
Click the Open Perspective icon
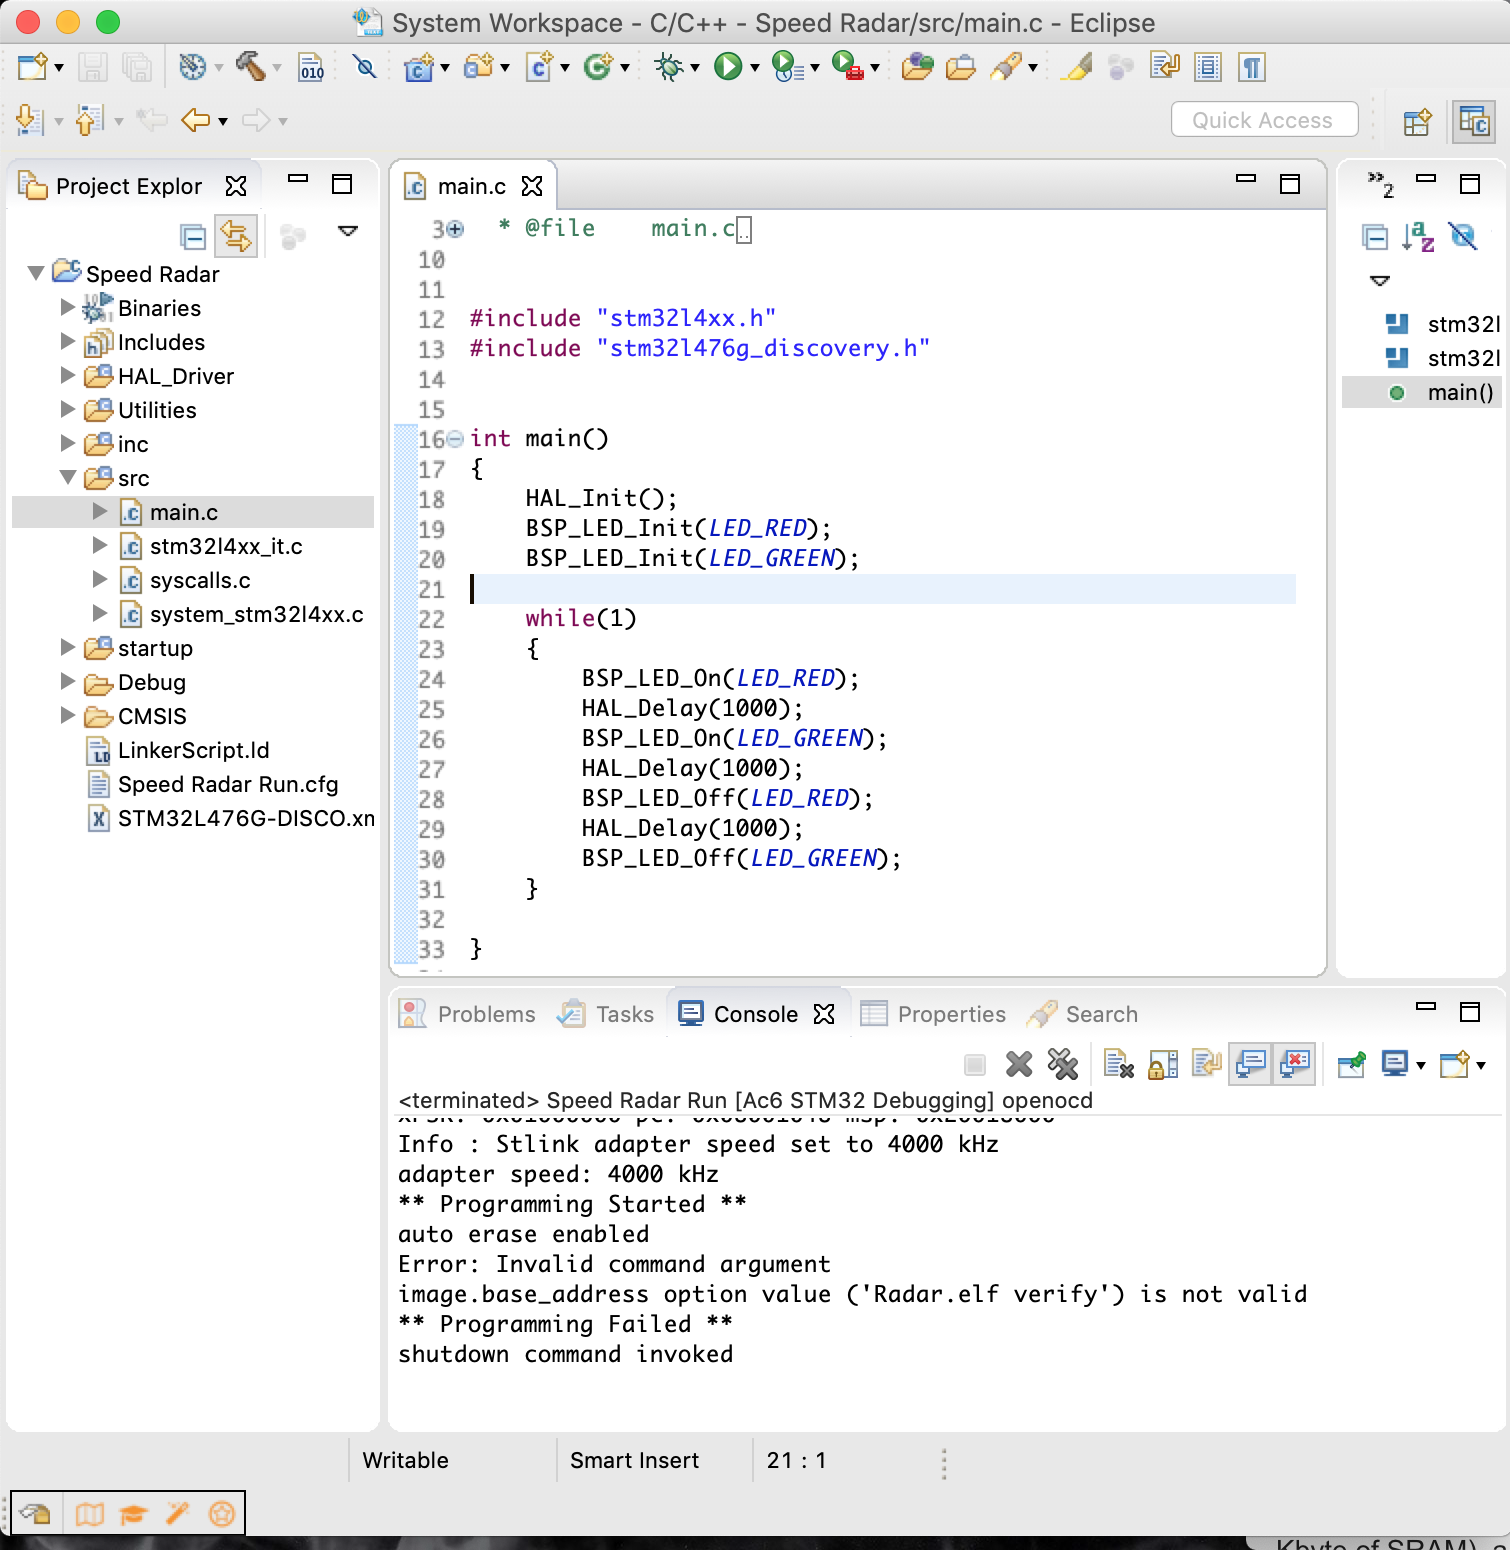1418,122
